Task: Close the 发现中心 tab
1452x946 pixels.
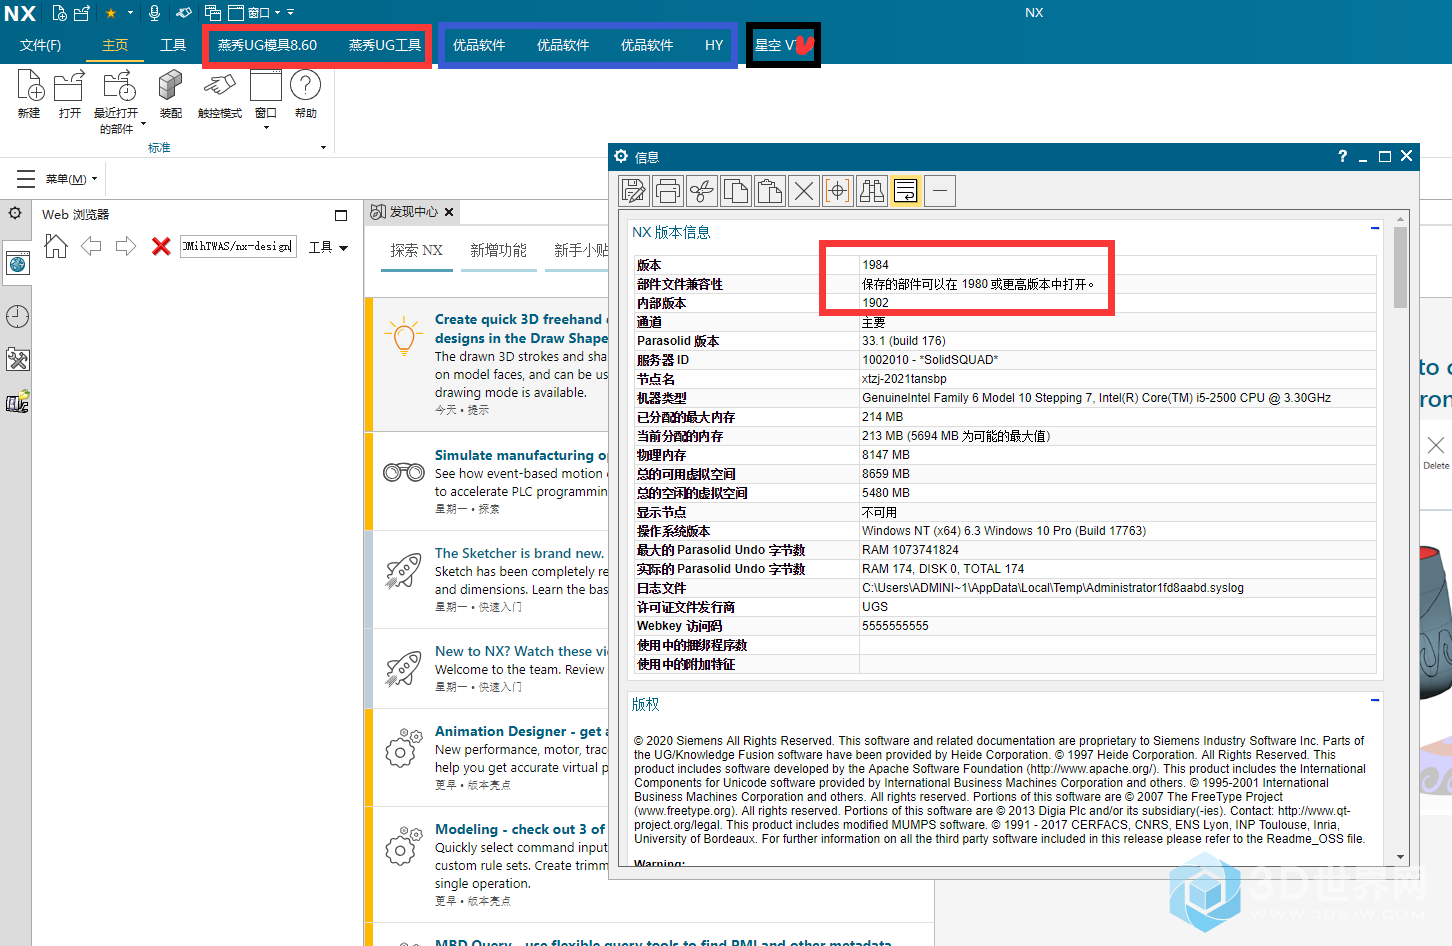Action: 449,212
